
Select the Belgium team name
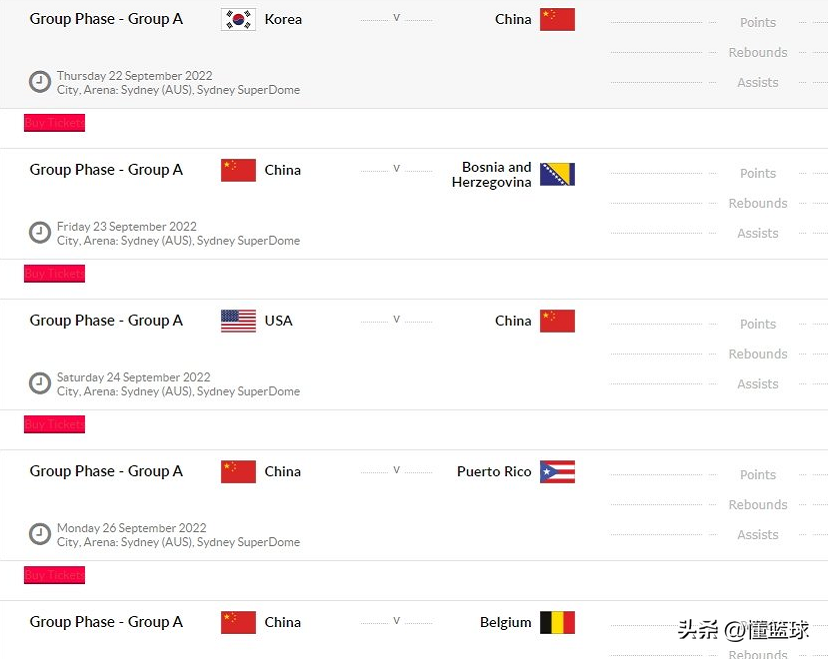pyautogui.click(x=506, y=622)
